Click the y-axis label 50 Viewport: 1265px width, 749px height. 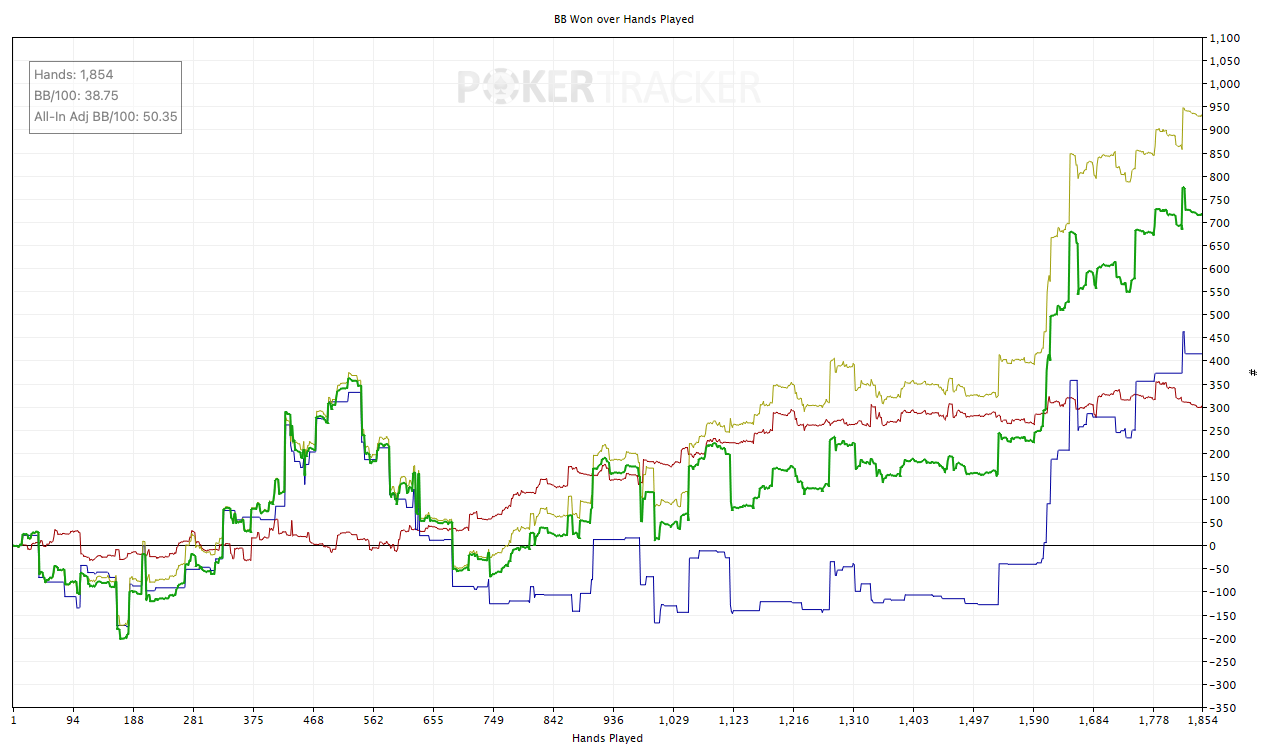point(1216,523)
